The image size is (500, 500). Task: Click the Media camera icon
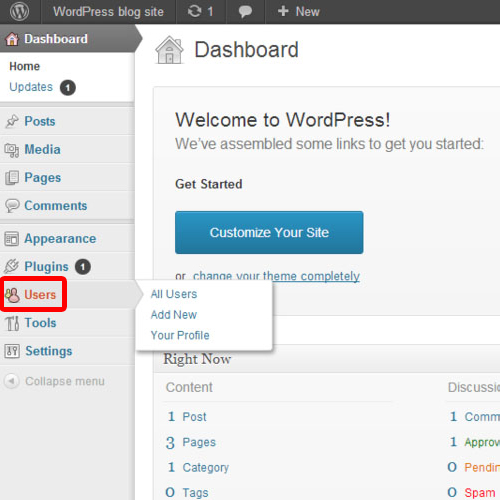[12, 150]
